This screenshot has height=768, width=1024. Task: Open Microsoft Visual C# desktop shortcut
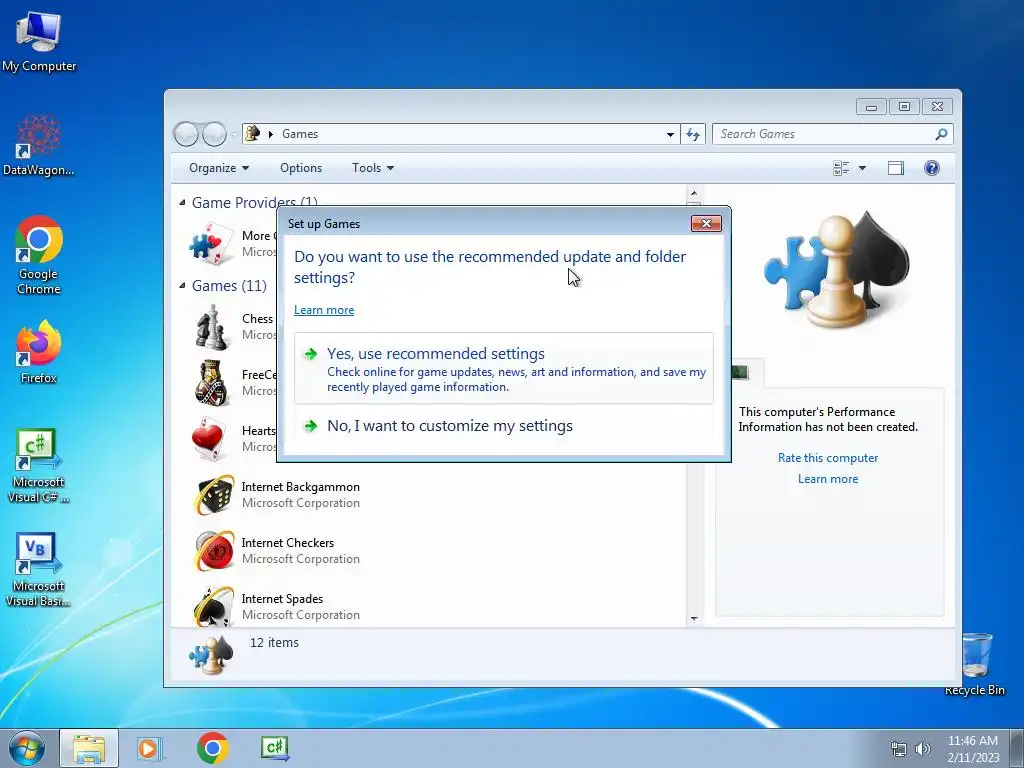click(x=39, y=466)
